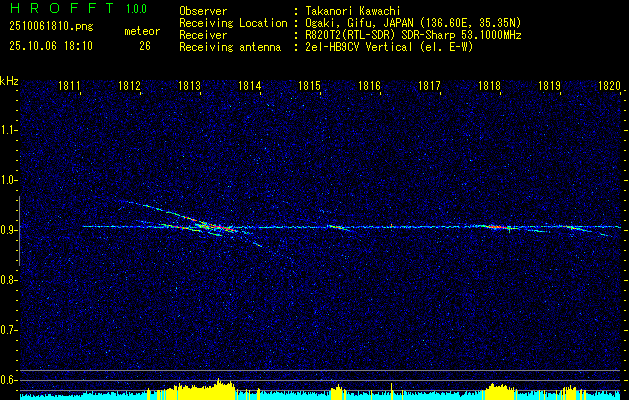Click the Receiving antenna label
This screenshot has height=400, width=629.
(230, 47)
